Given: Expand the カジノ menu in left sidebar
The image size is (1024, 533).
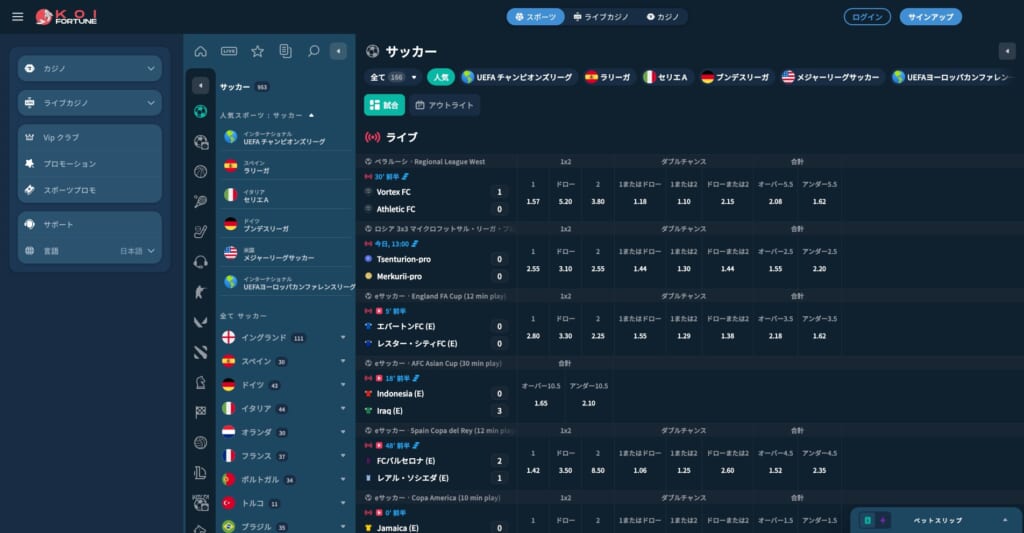Looking at the screenshot, I should click(90, 68).
